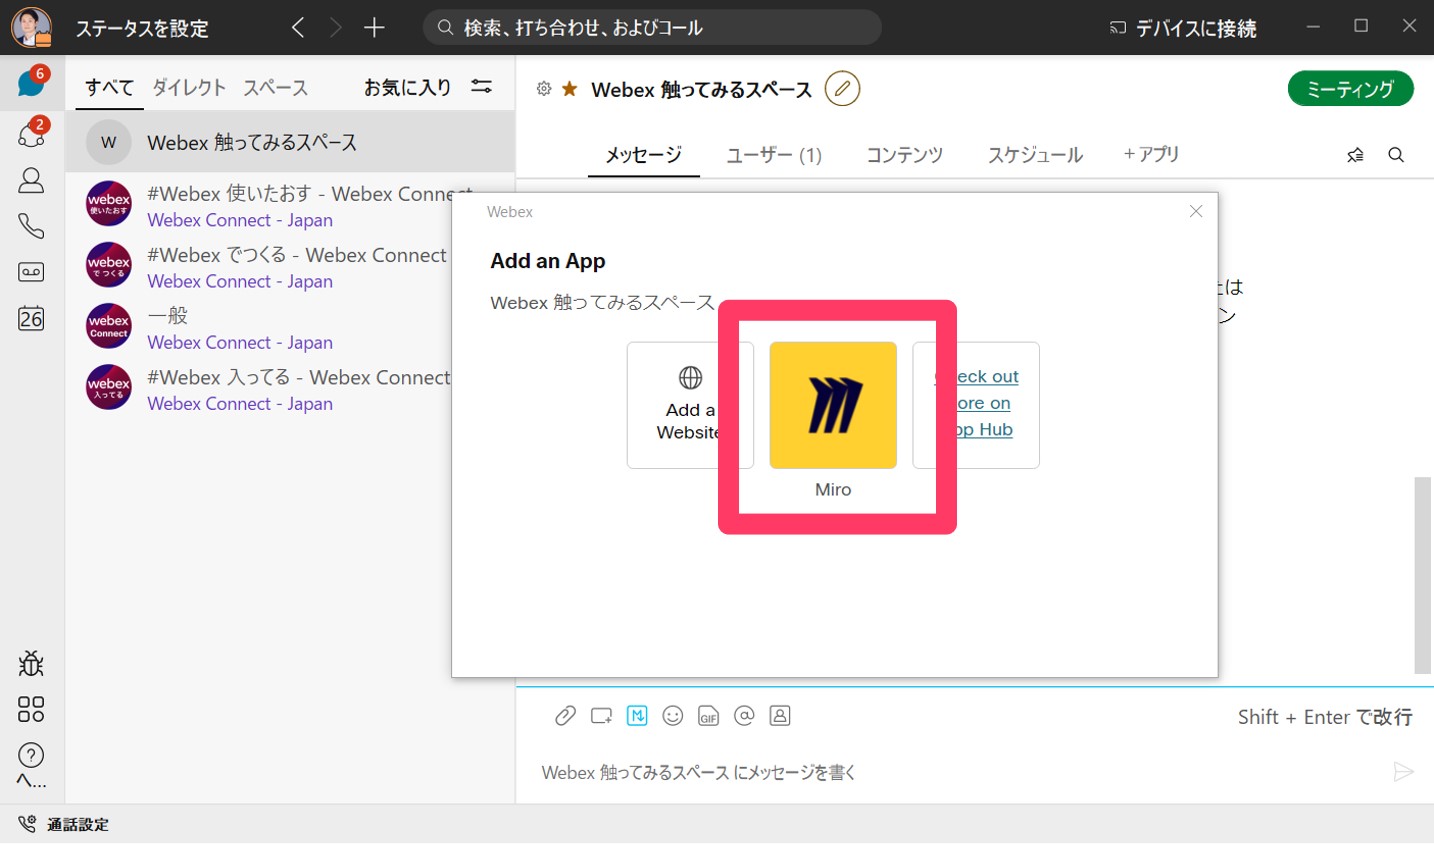Click the GIF icon in message toolbar
The image size is (1434, 844).
click(x=708, y=716)
